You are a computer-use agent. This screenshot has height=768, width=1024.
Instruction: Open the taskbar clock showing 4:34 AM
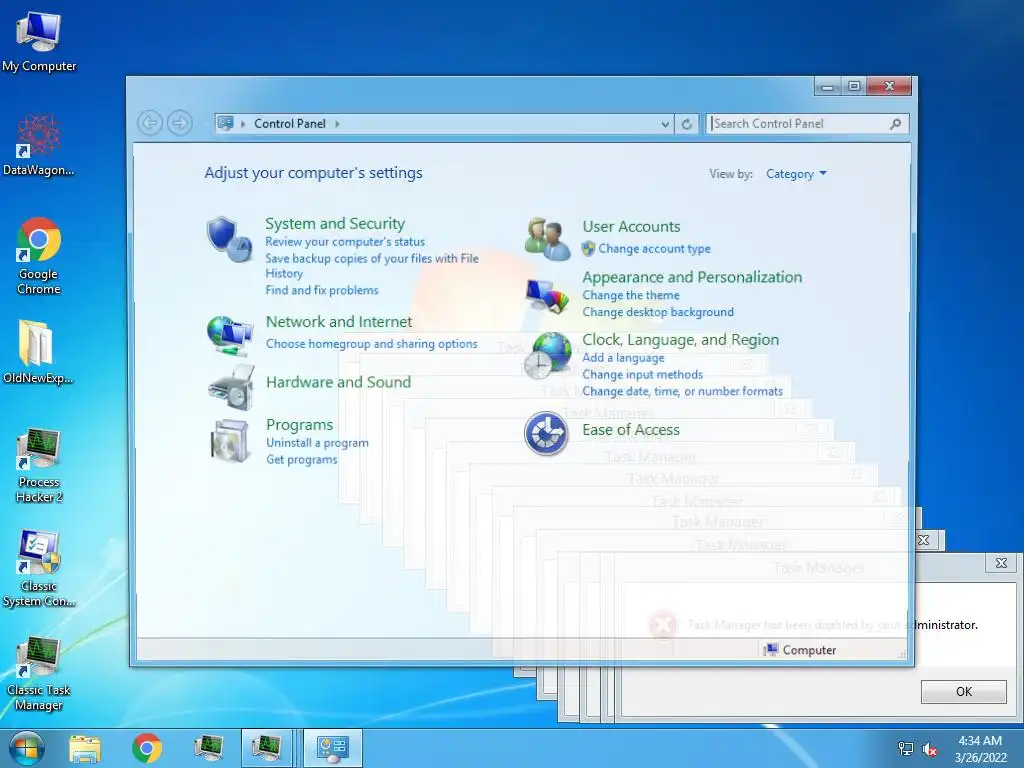click(980, 749)
